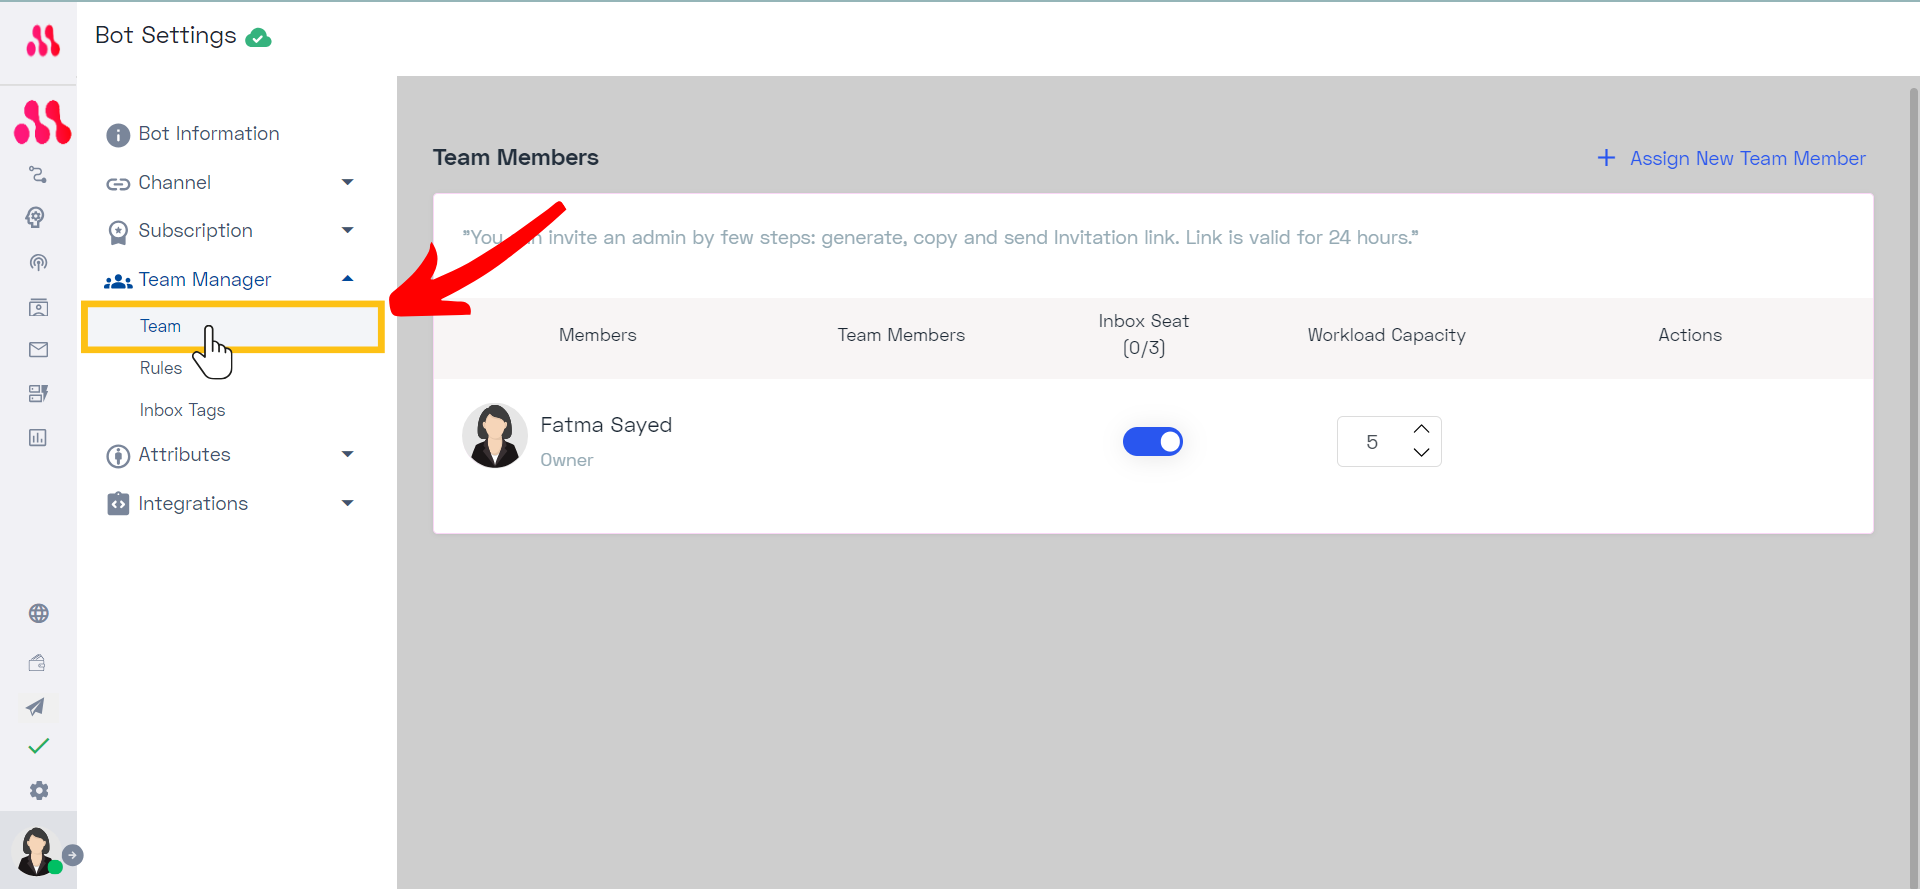The image size is (1920, 889).
Task: Expand the Attributes menu arrow
Action: point(348,454)
